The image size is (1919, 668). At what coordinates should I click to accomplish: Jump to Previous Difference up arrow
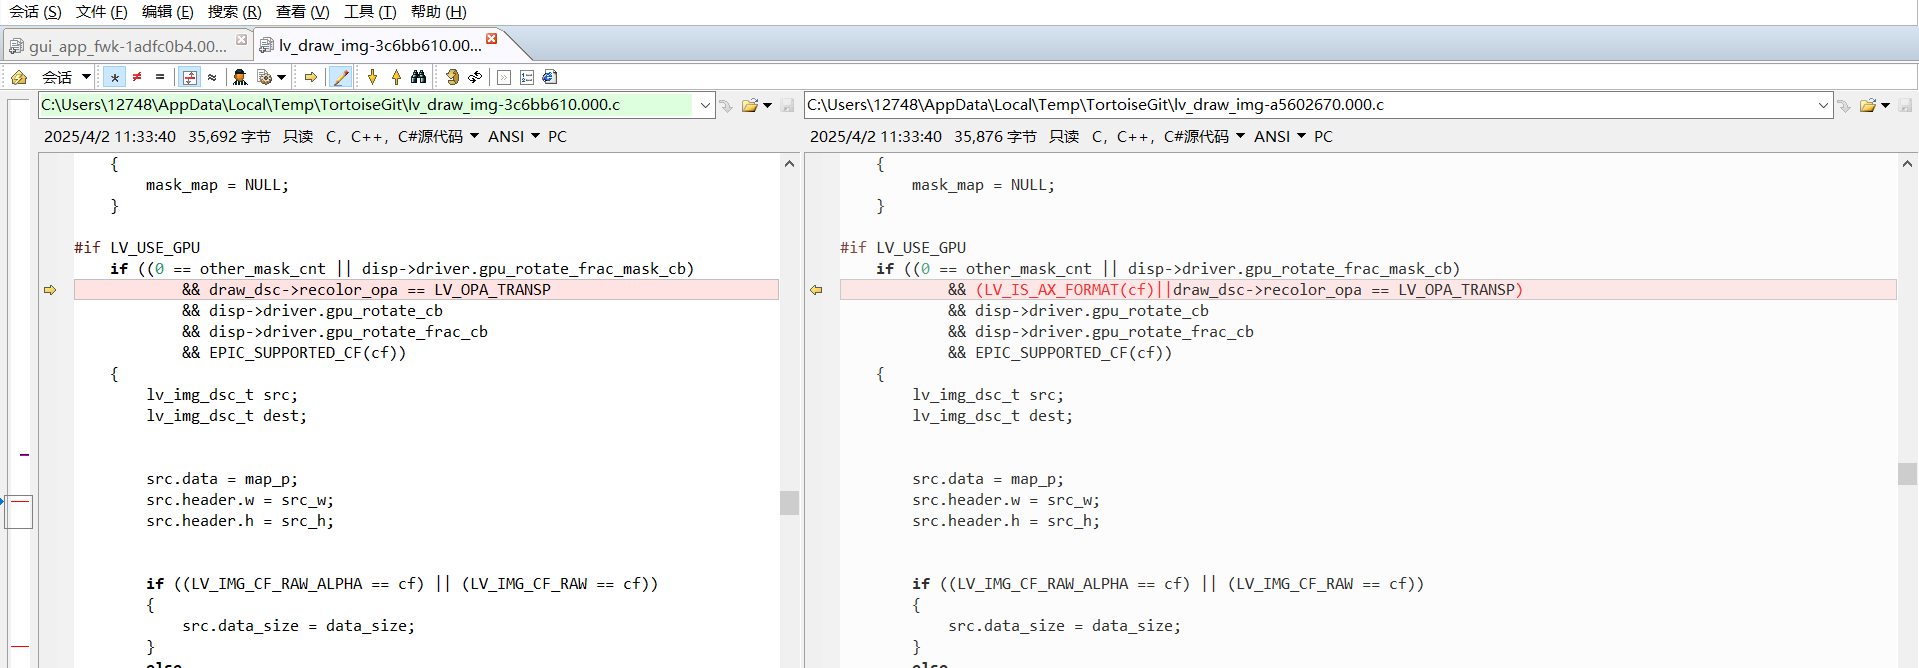[x=396, y=77]
